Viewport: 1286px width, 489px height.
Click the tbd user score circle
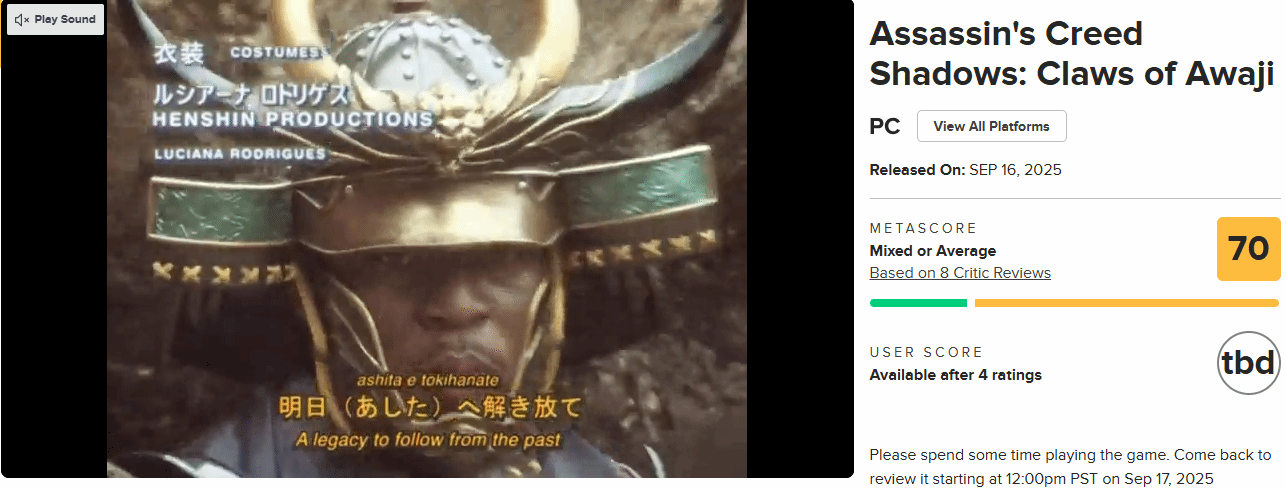pyautogui.click(x=1249, y=362)
